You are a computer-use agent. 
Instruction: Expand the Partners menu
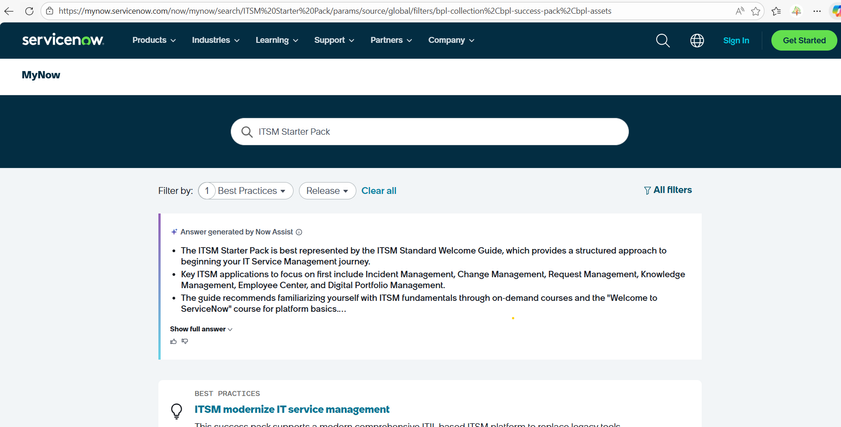coord(391,40)
